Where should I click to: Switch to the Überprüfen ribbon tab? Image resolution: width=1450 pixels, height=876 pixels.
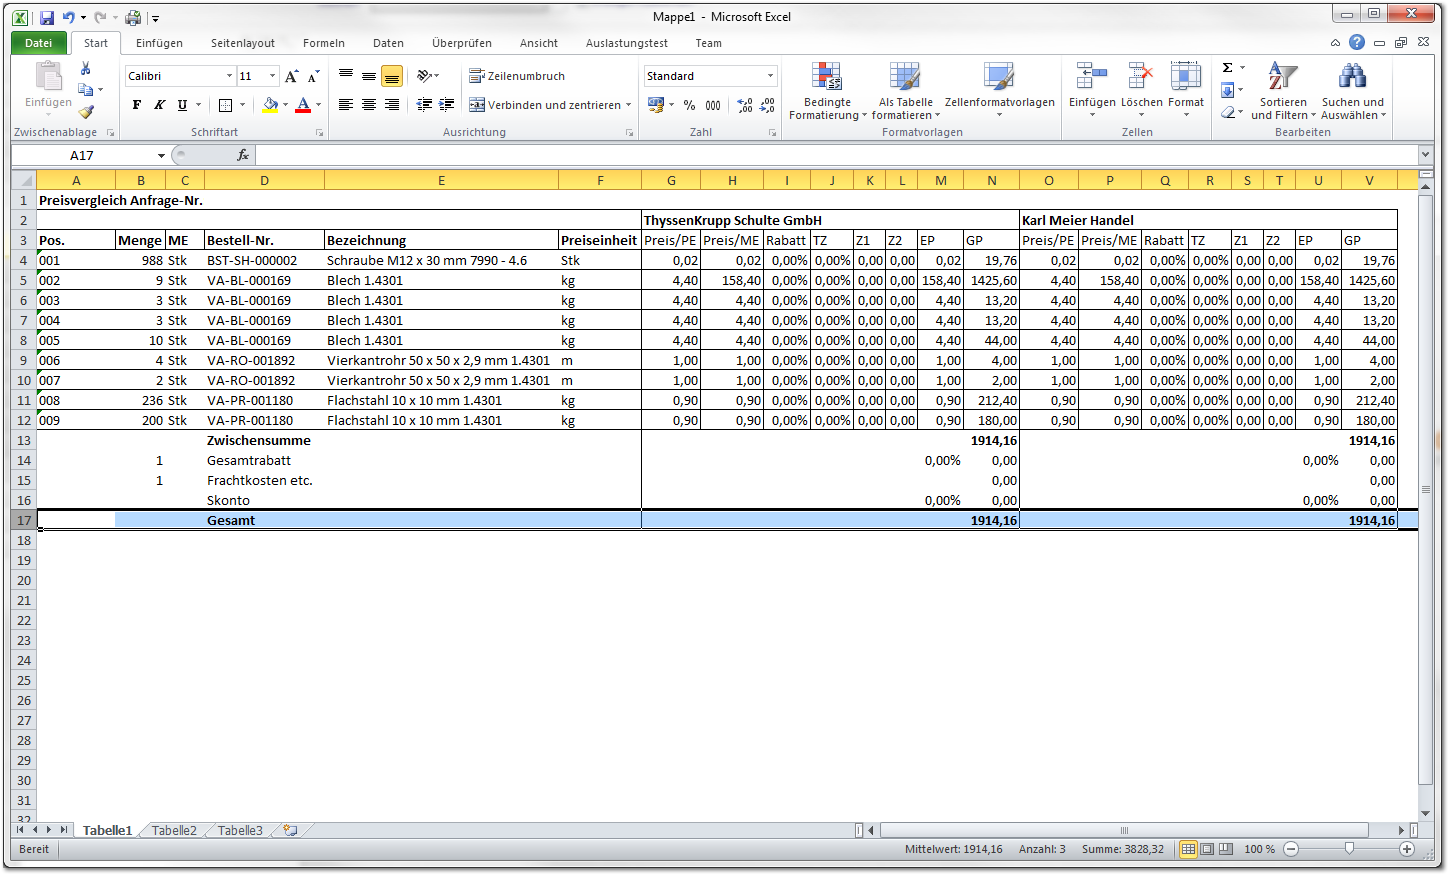point(462,43)
